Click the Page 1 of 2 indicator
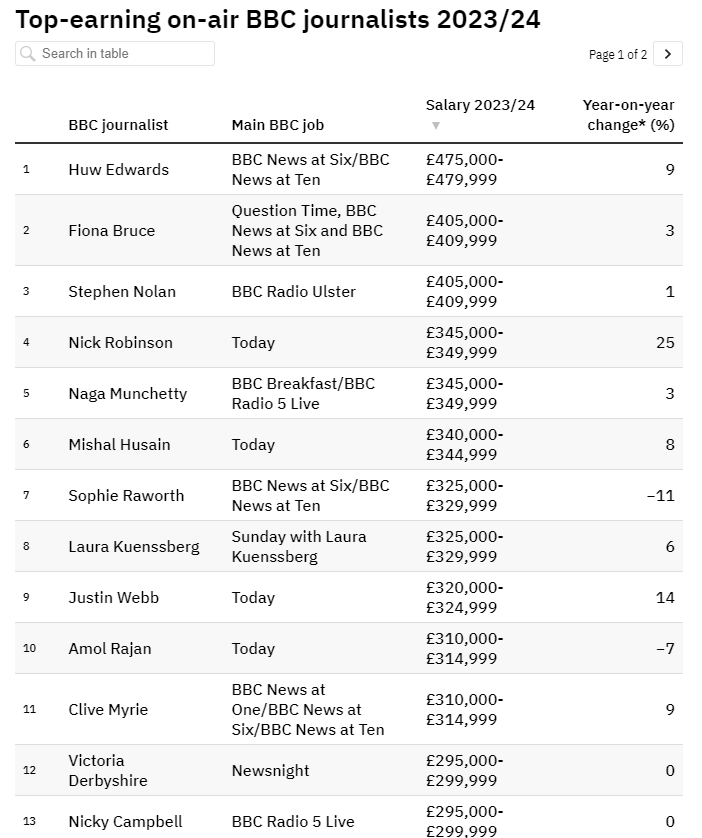Image resolution: width=702 pixels, height=838 pixels. click(x=617, y=55)
